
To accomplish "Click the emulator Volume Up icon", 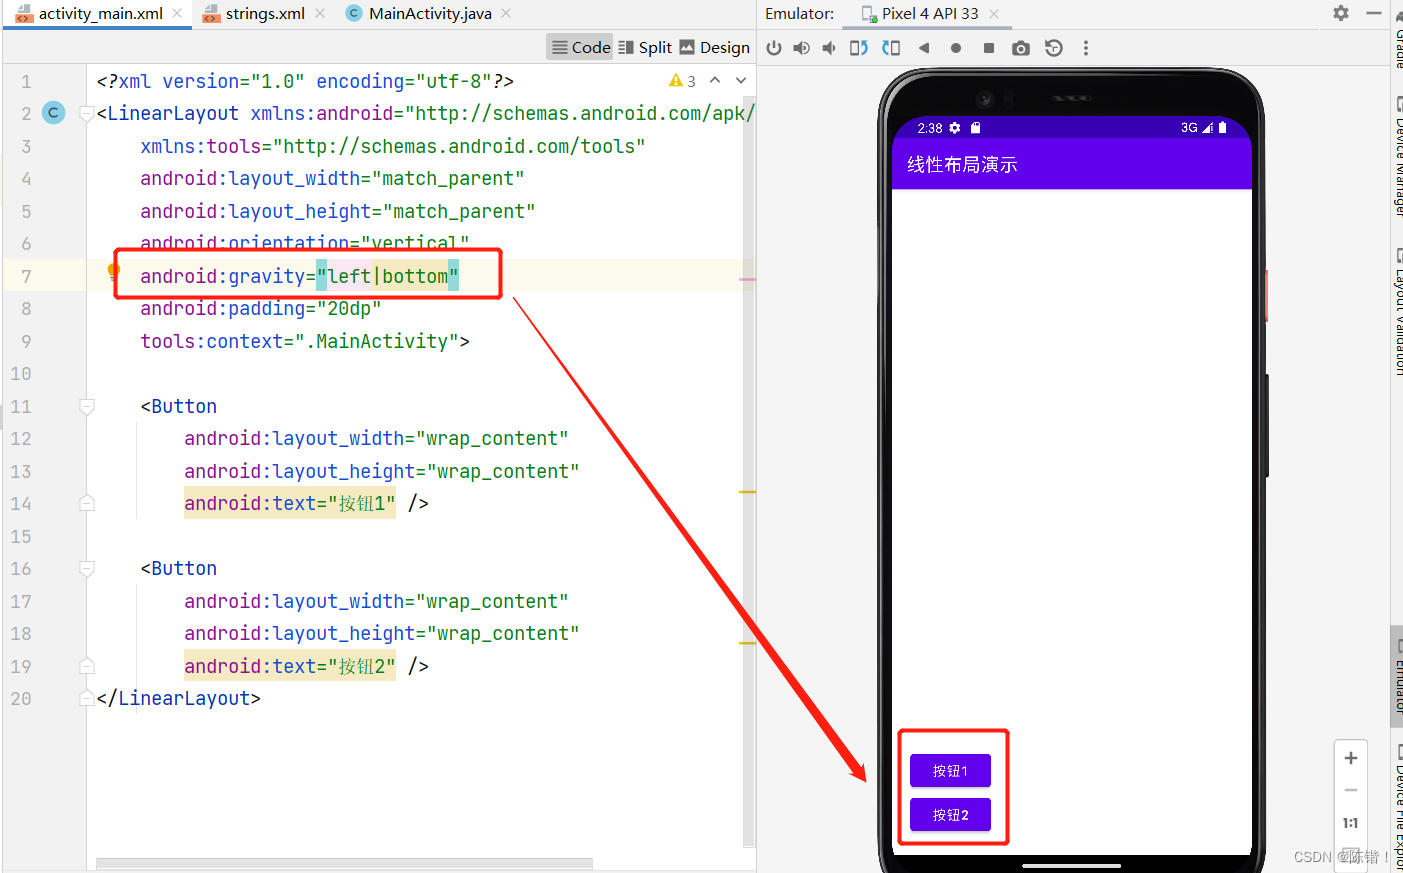I will click(802, 48).
